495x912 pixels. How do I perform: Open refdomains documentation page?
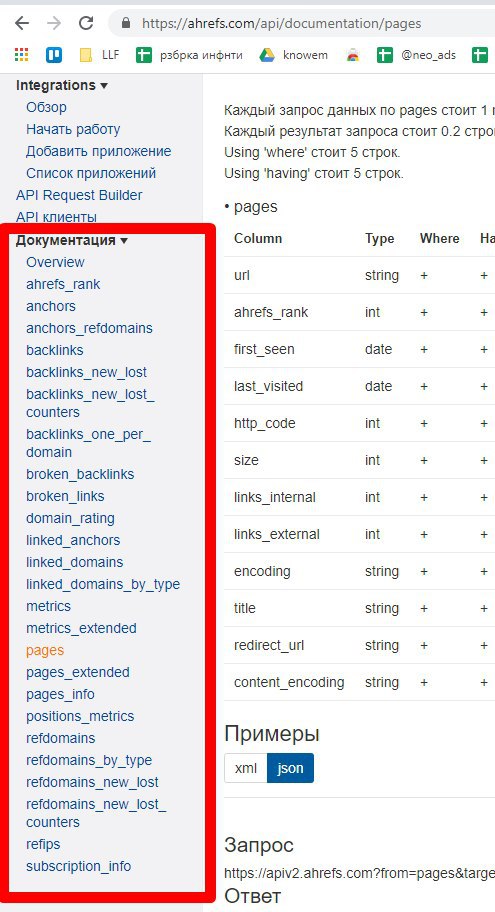tap(60, 738)
